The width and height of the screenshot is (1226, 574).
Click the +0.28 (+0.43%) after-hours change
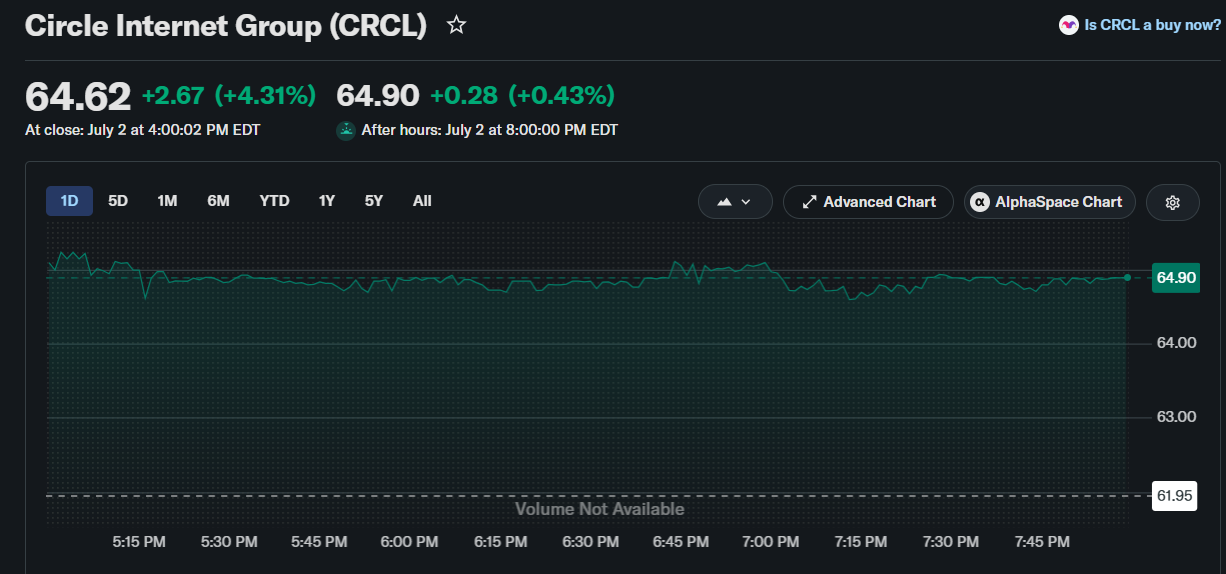coord(522,96)
